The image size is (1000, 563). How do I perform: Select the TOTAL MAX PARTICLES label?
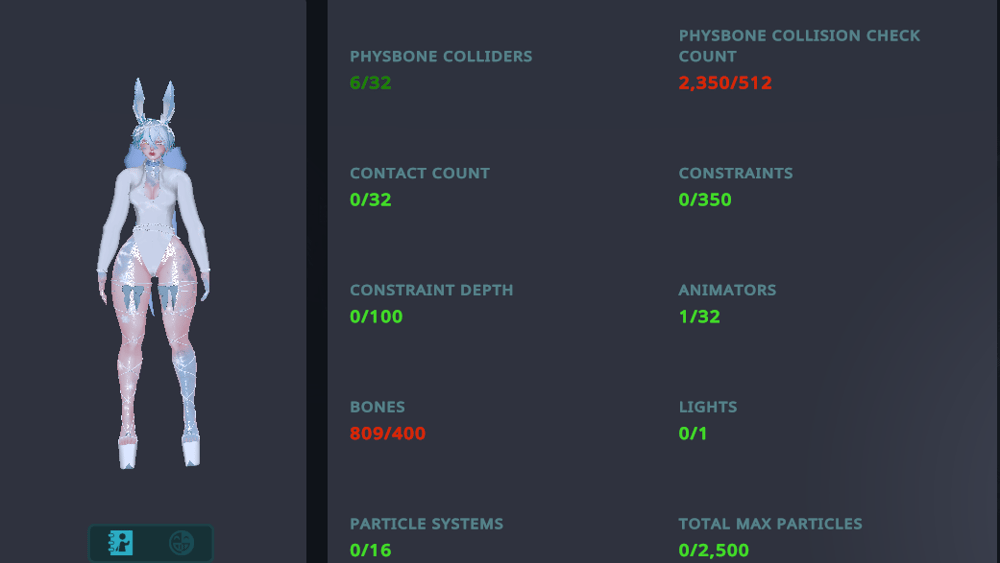[x=770, y=524]
